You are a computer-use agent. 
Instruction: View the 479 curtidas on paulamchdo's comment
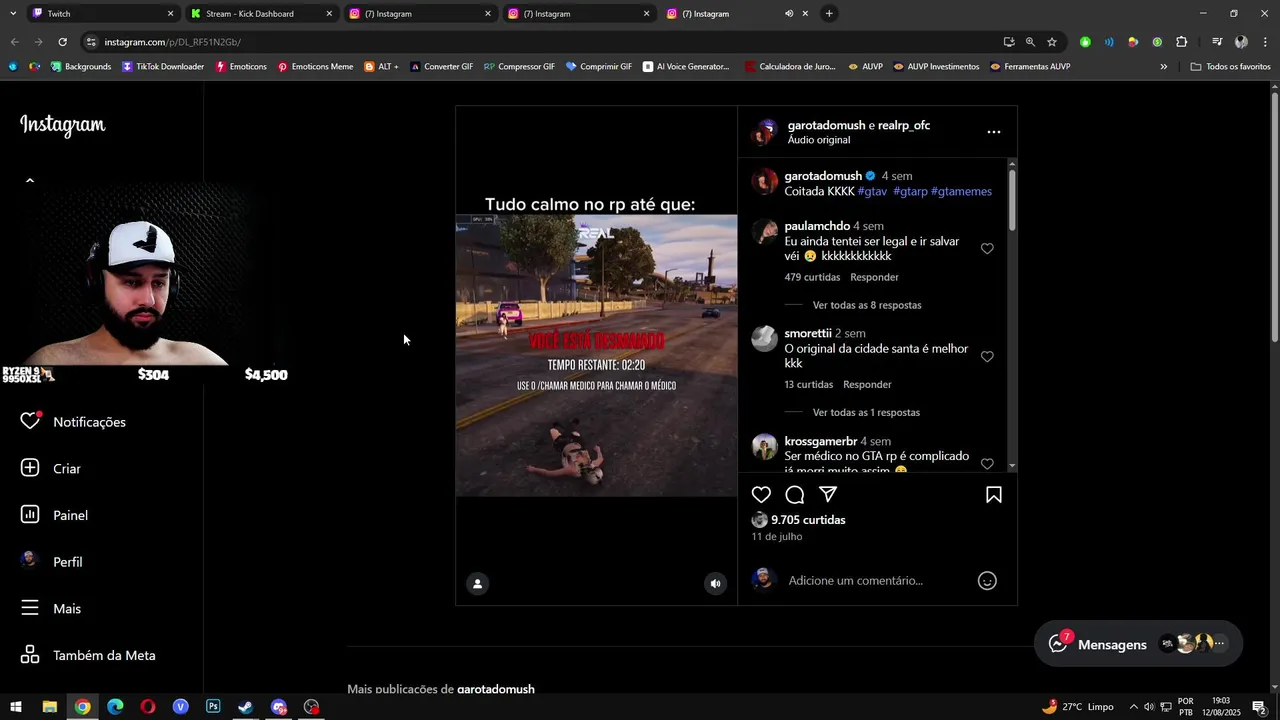(812, 277)
